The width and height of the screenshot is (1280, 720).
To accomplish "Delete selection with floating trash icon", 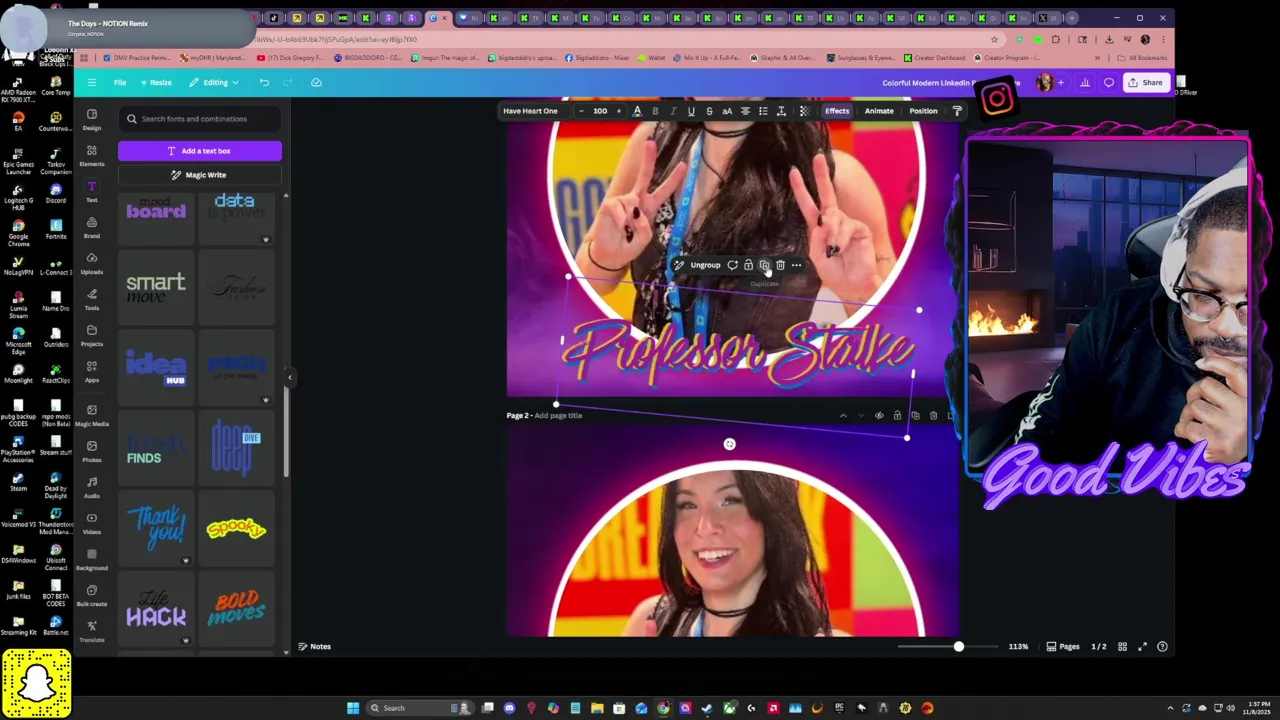I will 780,265.
